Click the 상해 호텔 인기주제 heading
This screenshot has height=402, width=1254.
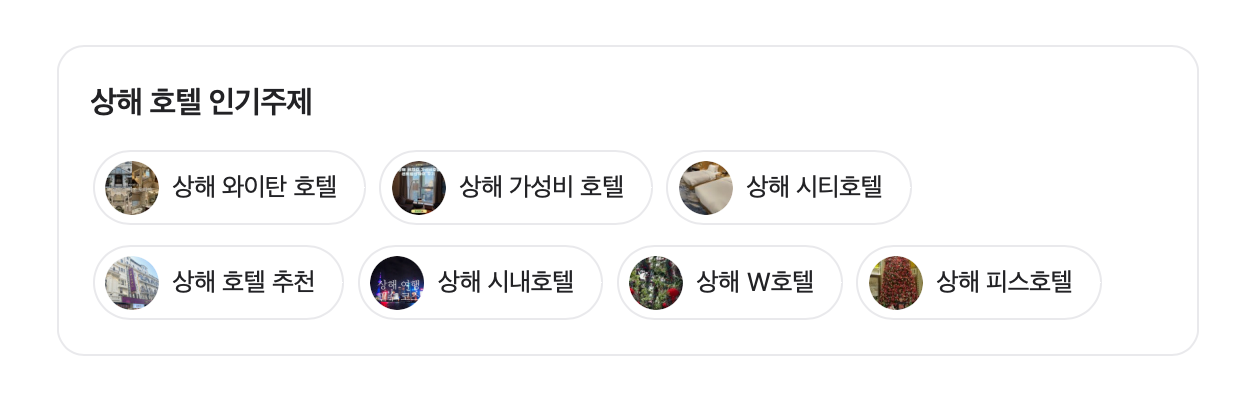click(201, 102)
